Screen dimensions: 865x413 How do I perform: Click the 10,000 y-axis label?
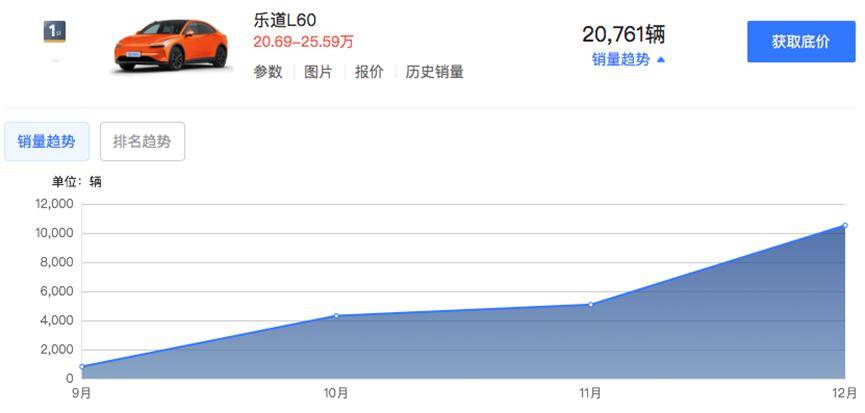click(x=55, y=233)
